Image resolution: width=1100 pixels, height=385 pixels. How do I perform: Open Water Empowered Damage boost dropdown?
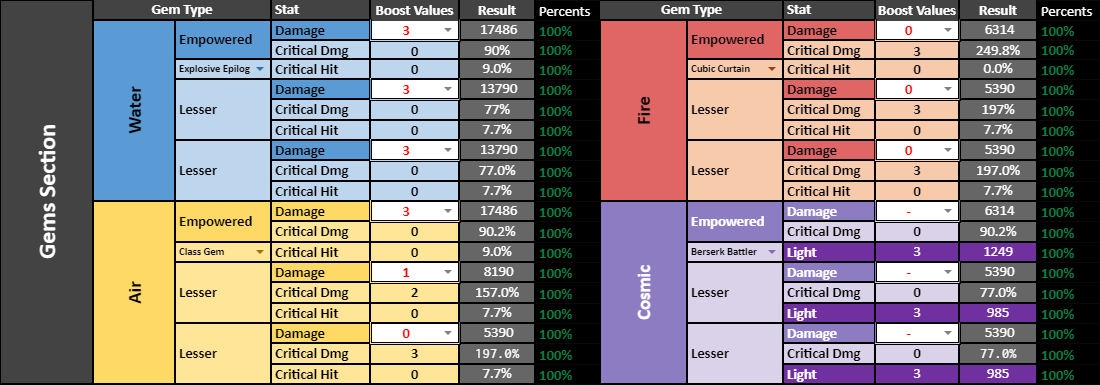tap(448, 30)
